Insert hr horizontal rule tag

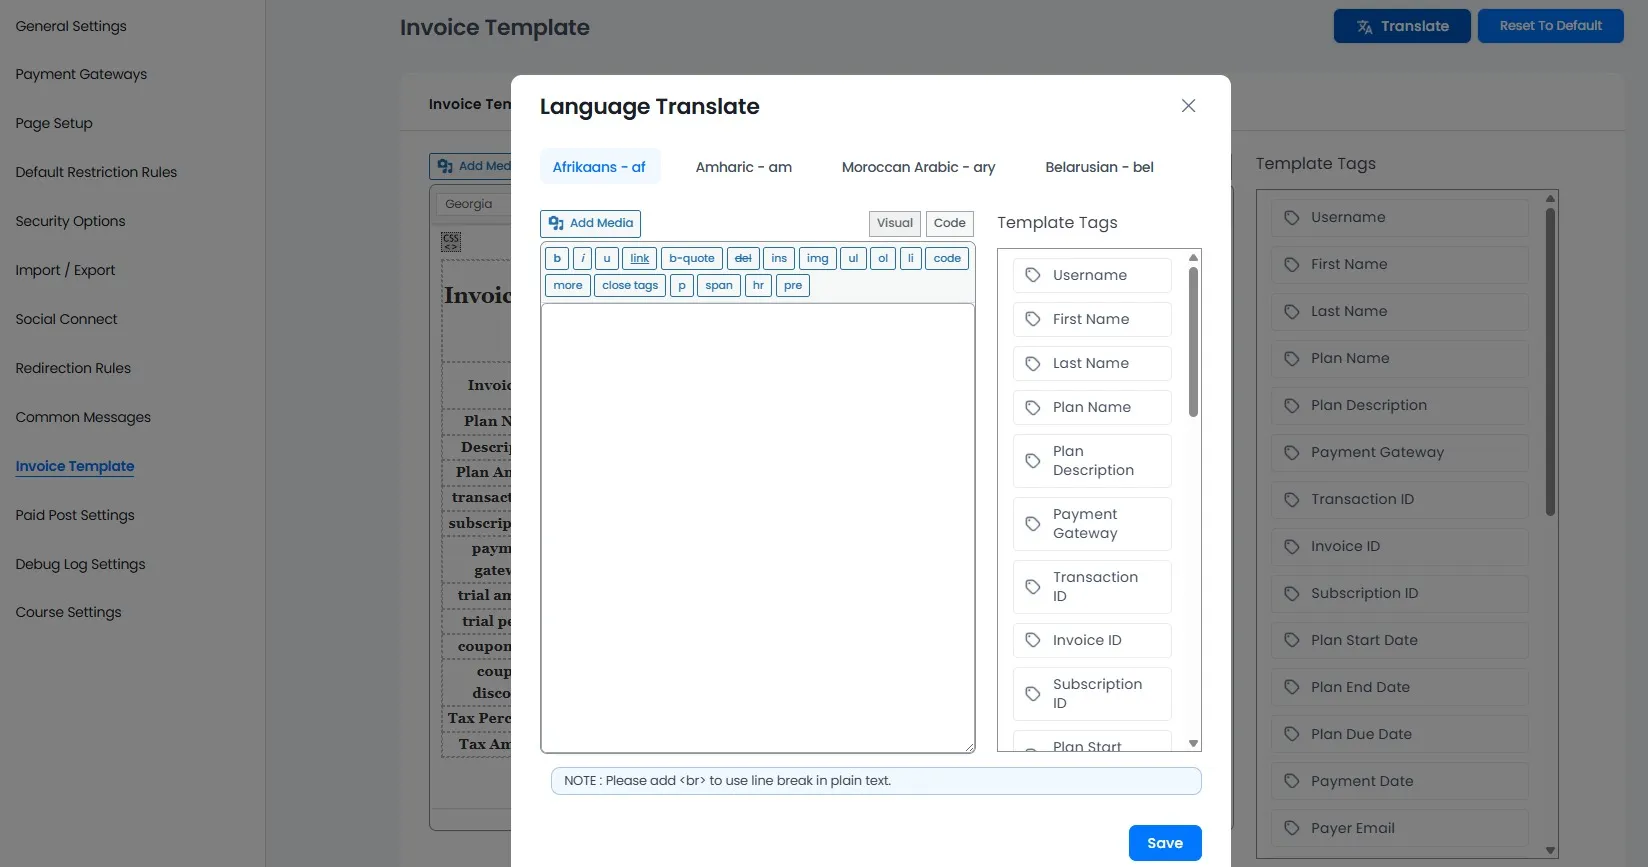tap(759, 285)
